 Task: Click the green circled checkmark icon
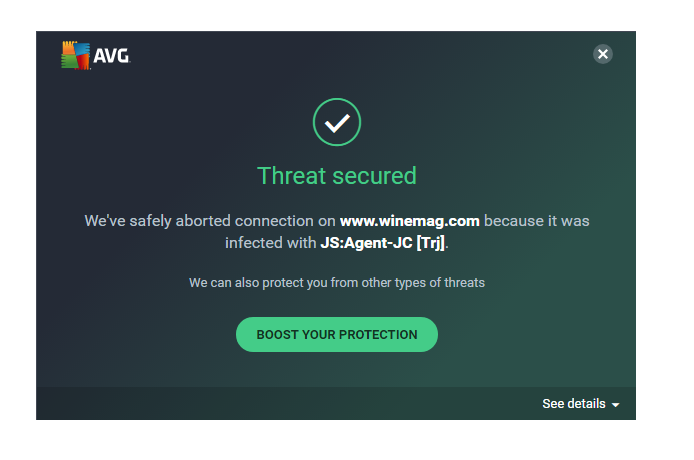337,122
